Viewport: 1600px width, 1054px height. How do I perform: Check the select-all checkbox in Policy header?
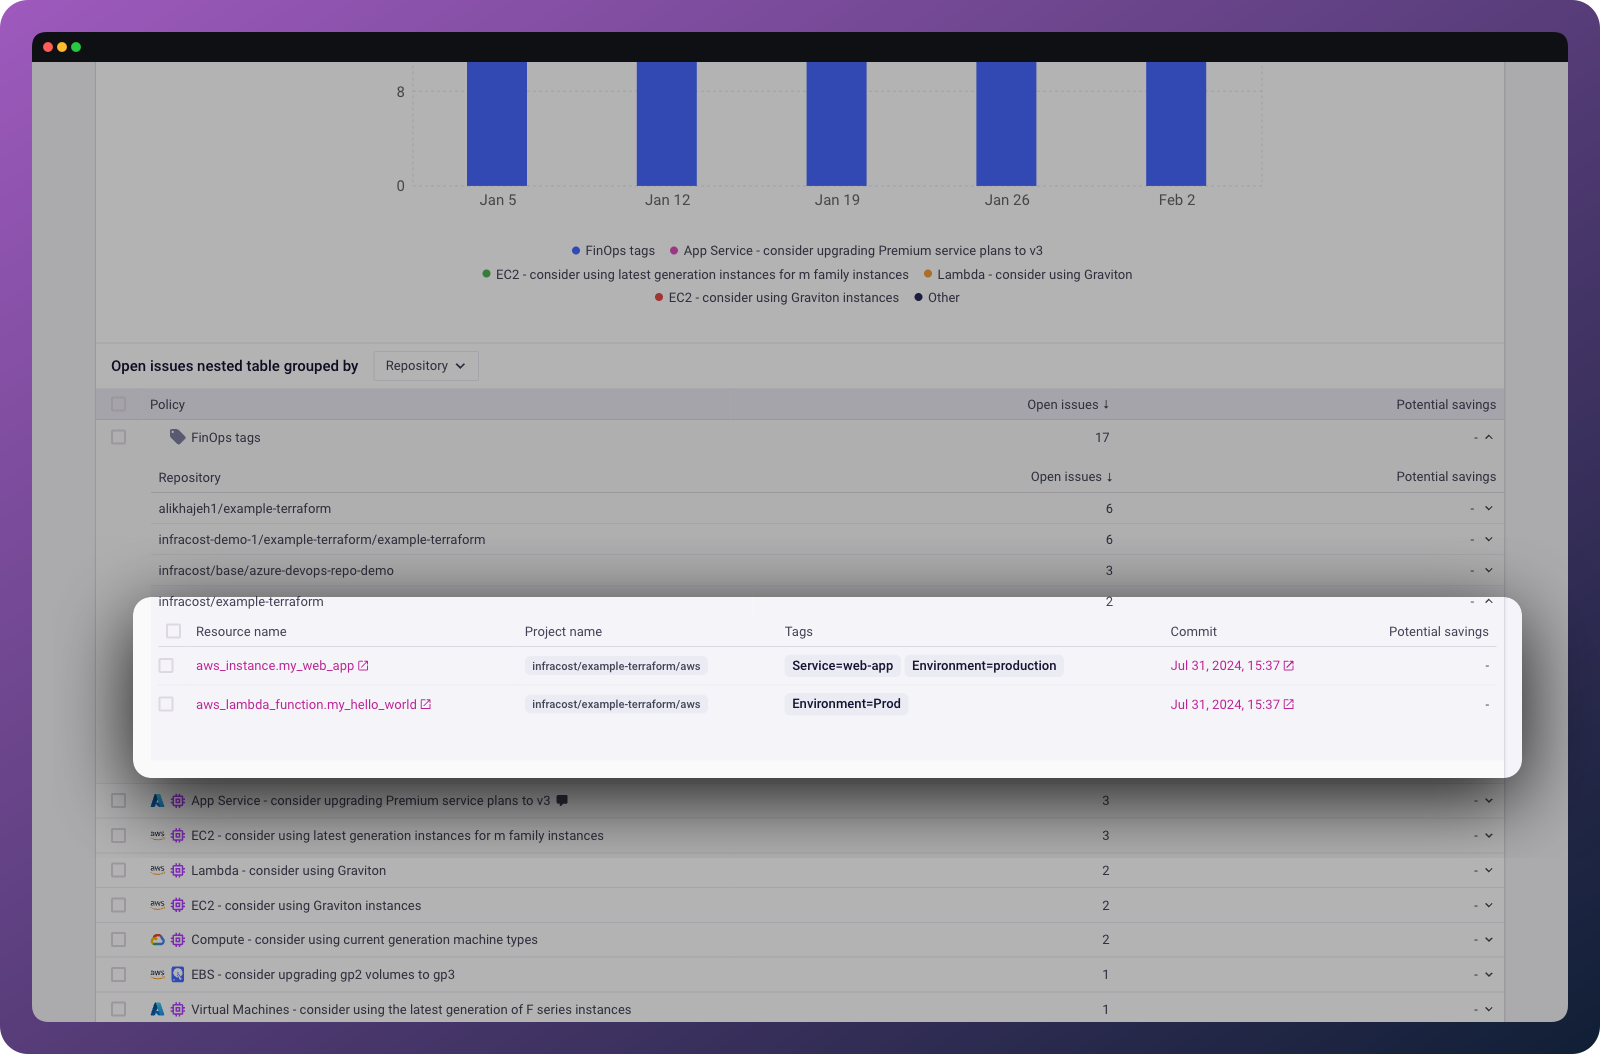coord(118,404)
